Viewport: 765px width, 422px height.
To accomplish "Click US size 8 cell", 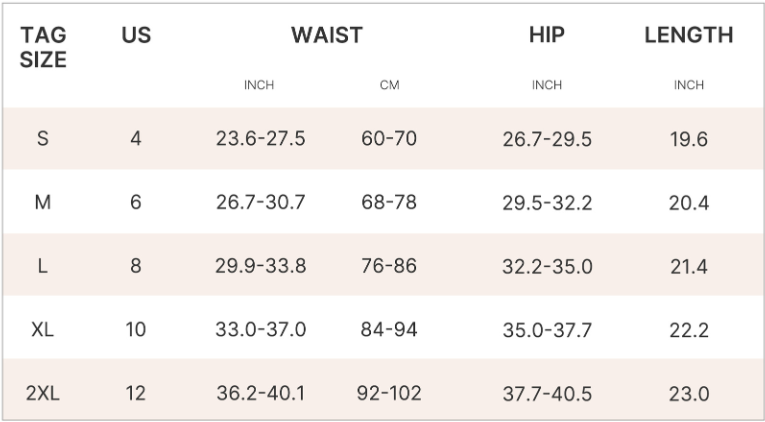I will click(x=135, y=266).
